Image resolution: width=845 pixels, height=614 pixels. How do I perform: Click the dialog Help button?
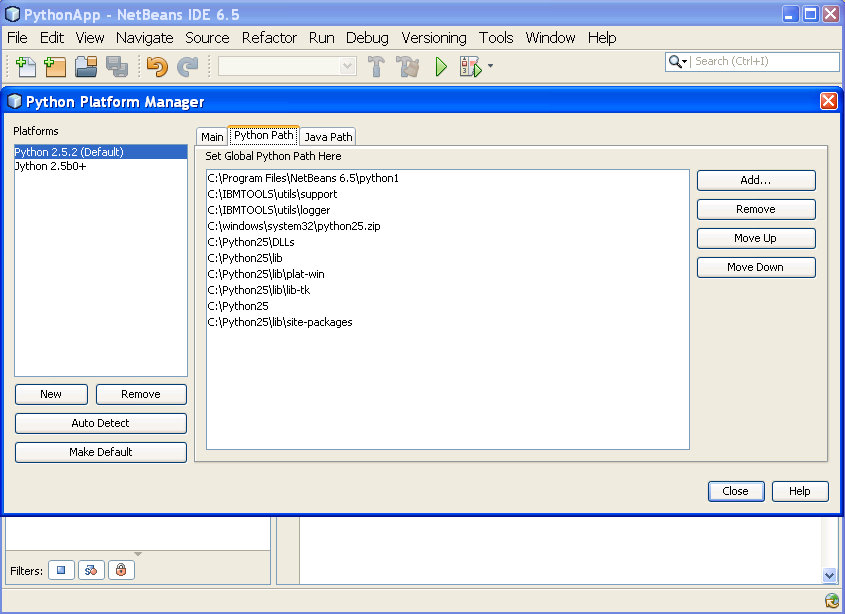click(800, 491)
